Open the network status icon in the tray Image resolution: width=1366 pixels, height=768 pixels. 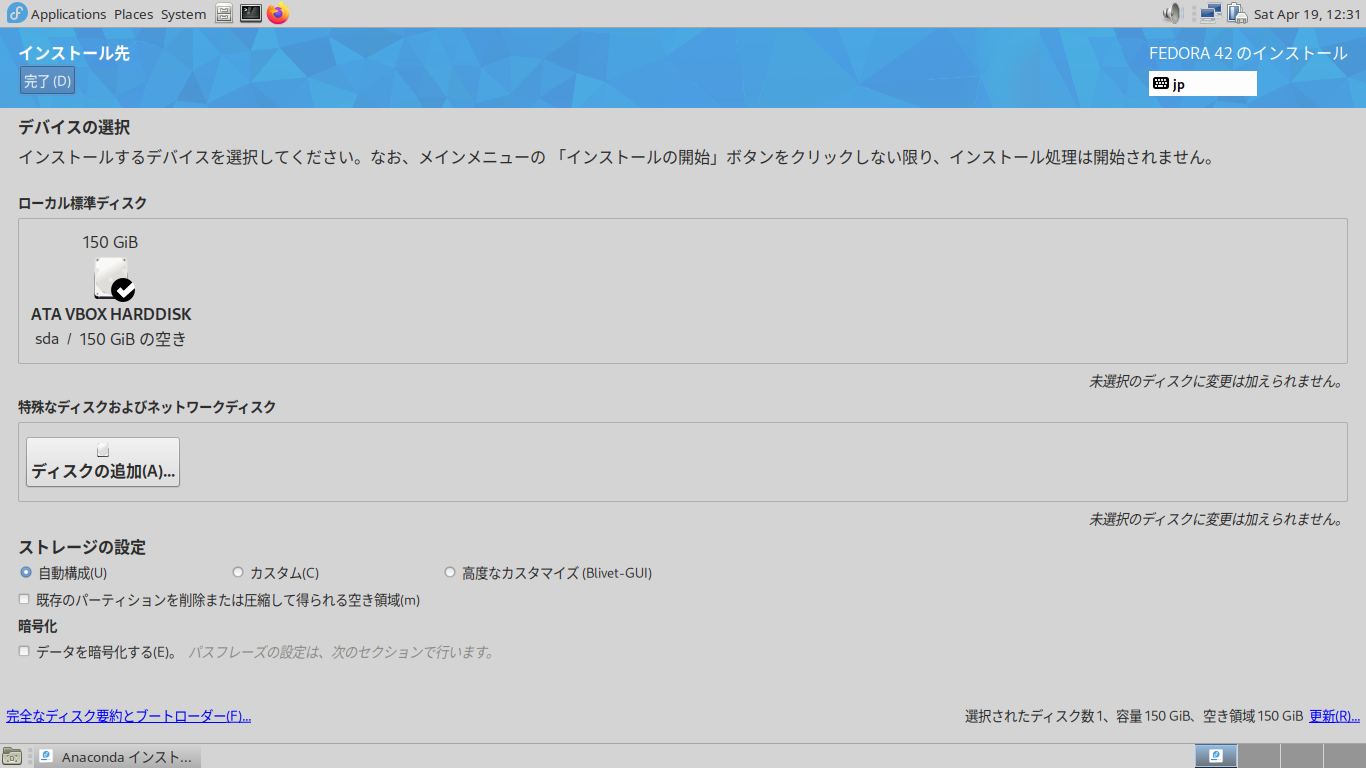pyautogui.click(x=1211, y=14)
